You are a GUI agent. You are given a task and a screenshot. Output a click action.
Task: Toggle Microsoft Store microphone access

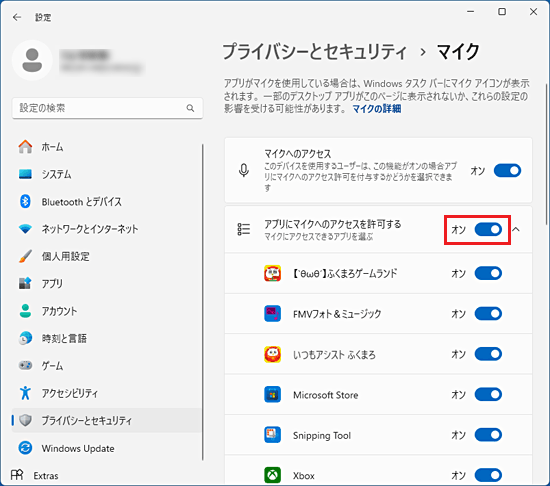click(488, 394)
